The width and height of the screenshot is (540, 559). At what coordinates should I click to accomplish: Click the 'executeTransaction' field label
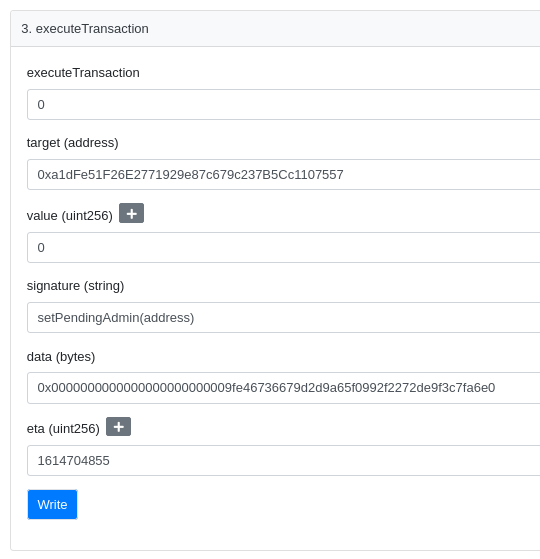tap(83, 72)
